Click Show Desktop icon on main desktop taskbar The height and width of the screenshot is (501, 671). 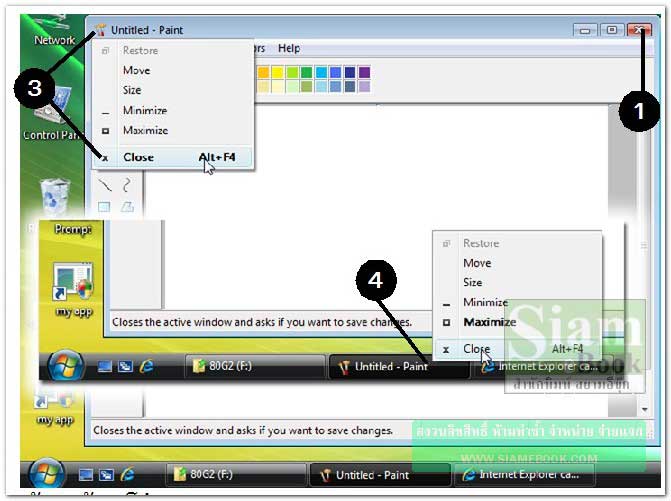pos(86,474)
